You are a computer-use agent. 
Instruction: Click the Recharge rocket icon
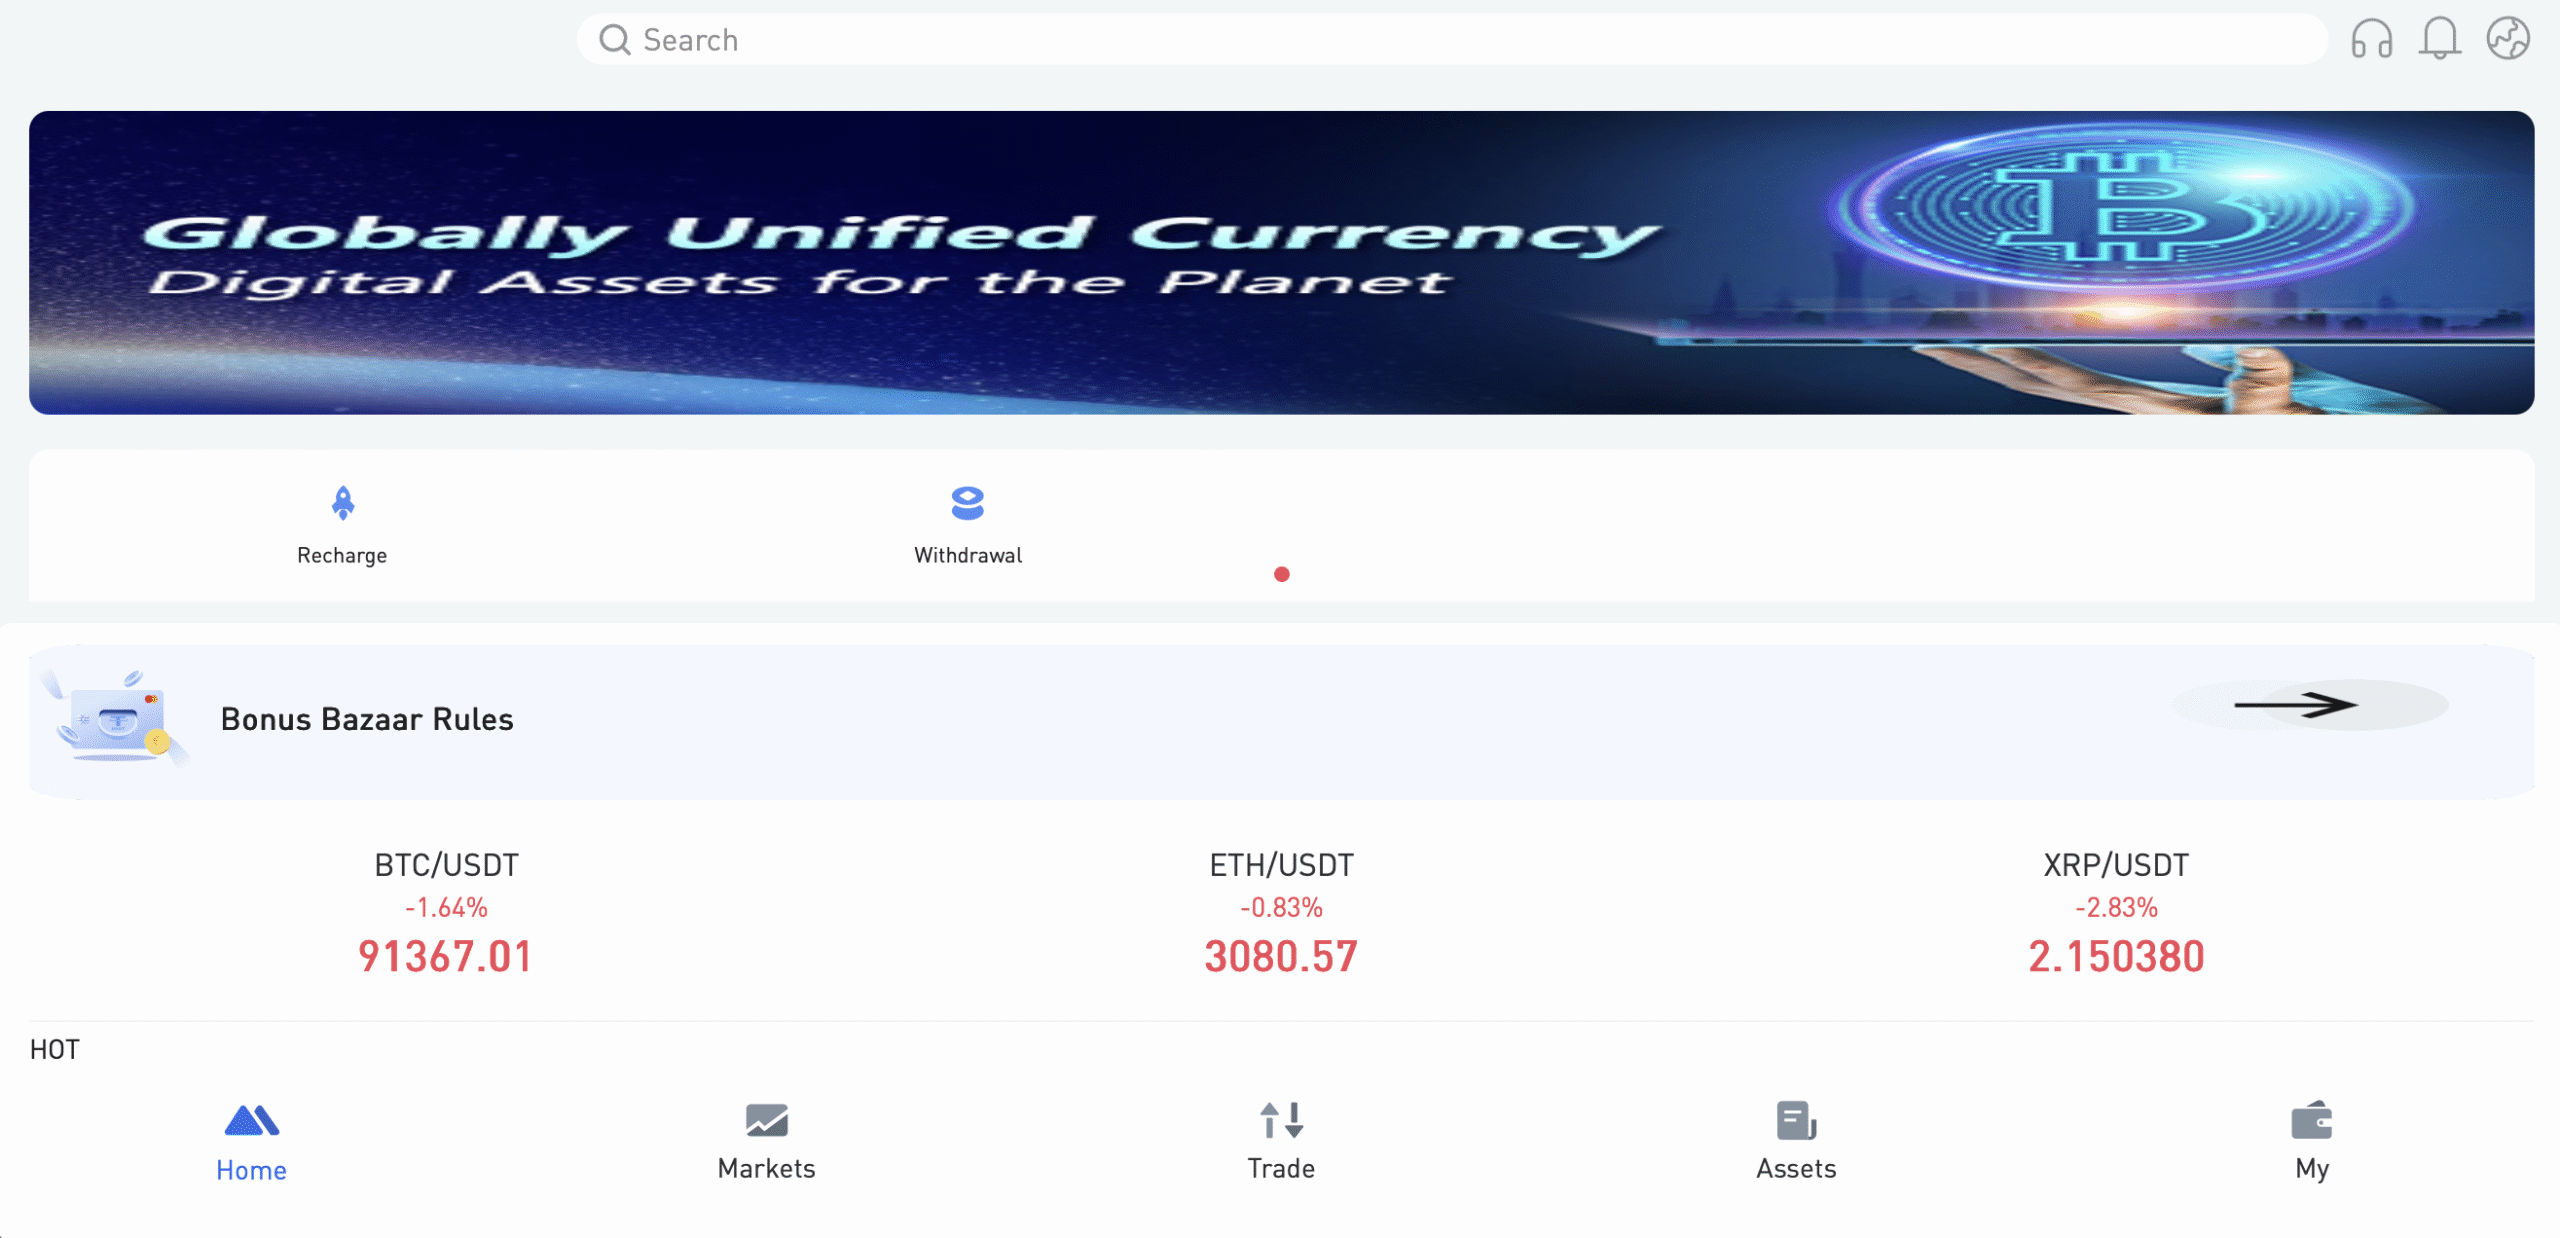(342, 503)
